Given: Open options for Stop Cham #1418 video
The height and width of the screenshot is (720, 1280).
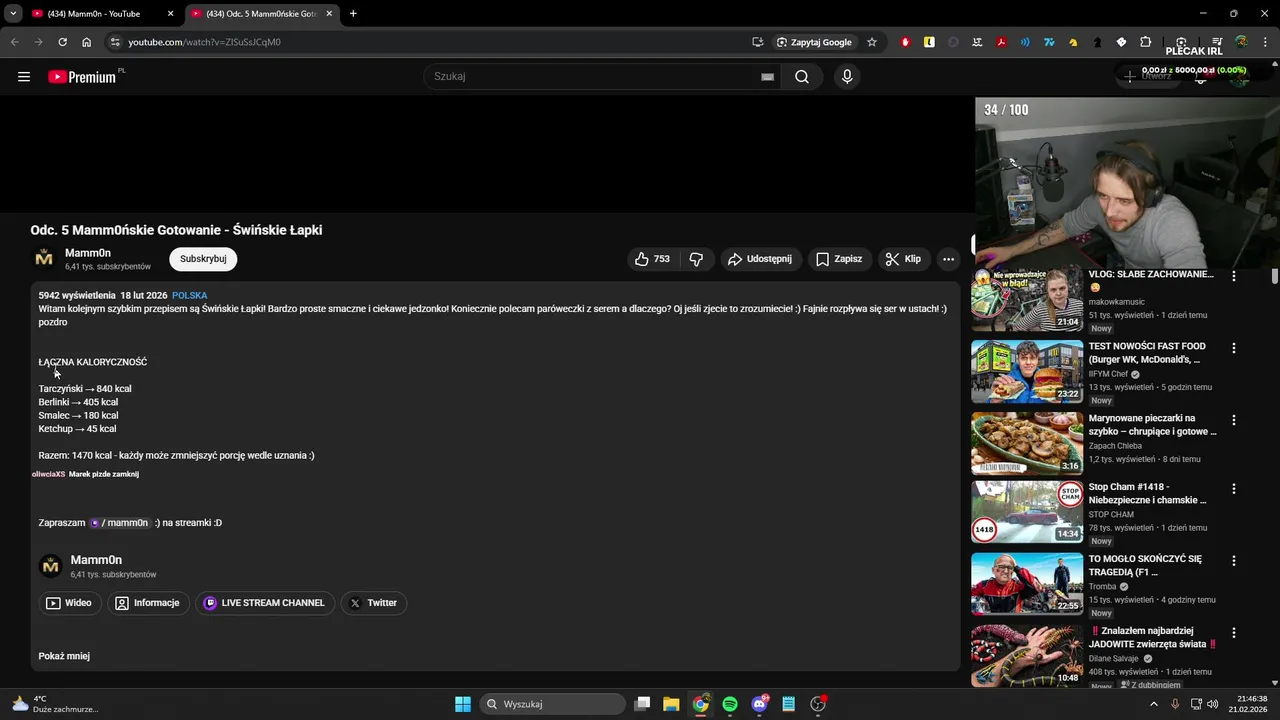Looking at the screenshot, I should 1233,489.
